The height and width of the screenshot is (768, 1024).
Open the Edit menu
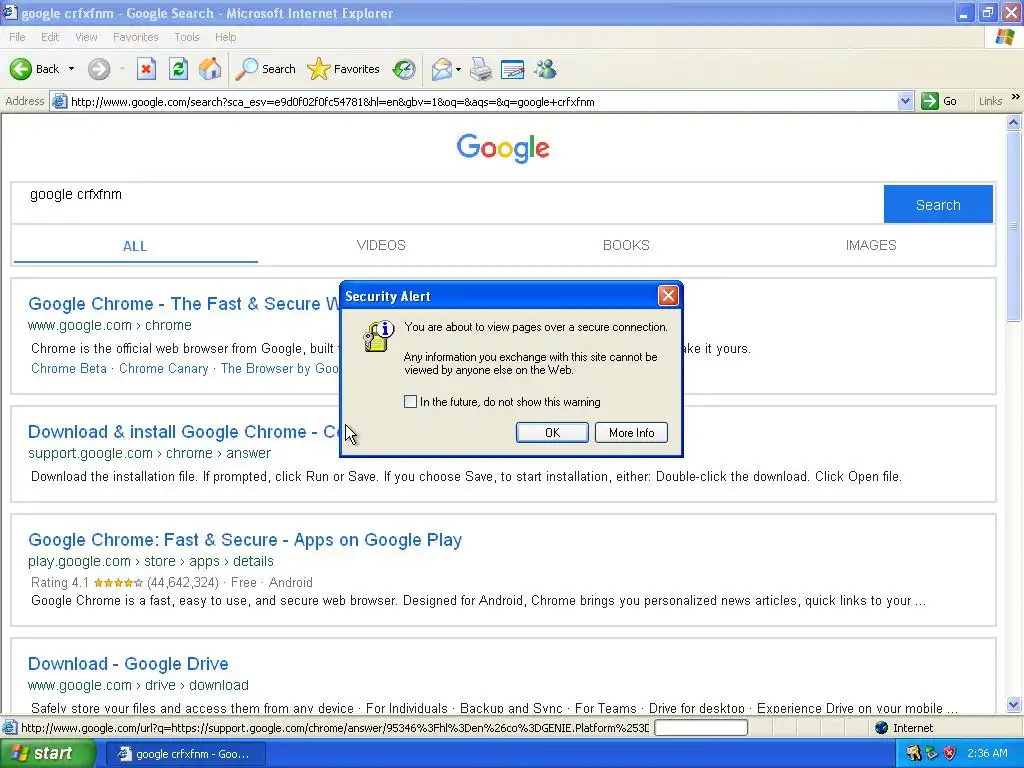[x=50, y=37]
